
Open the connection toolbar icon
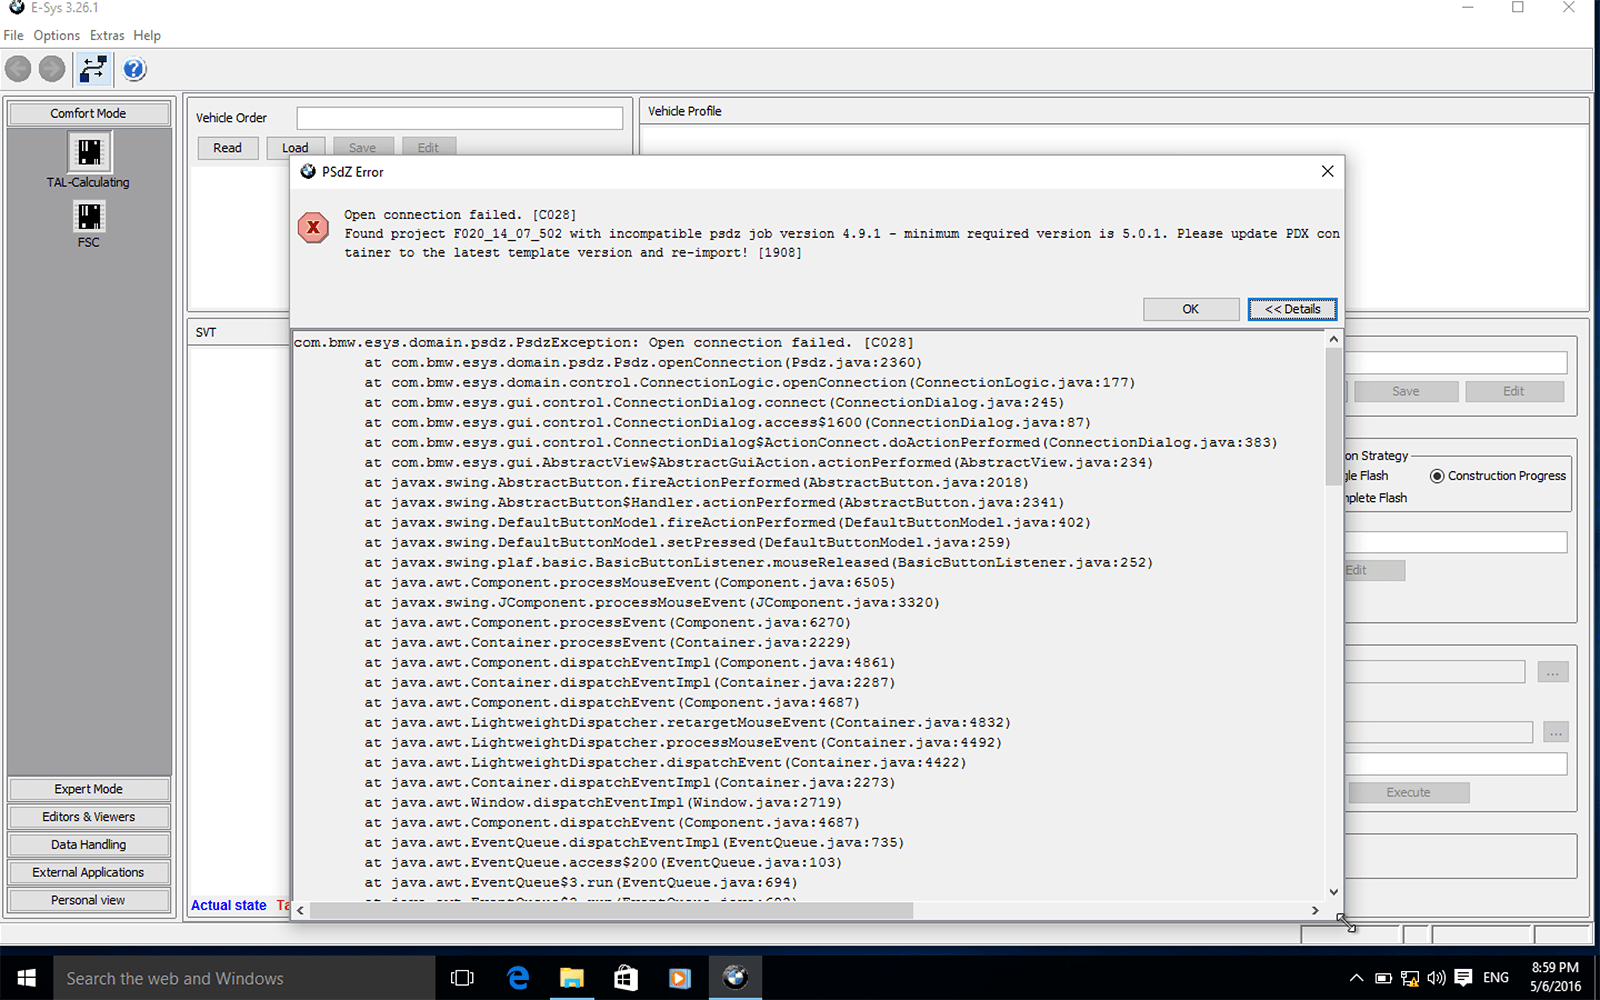pos(94,69)
